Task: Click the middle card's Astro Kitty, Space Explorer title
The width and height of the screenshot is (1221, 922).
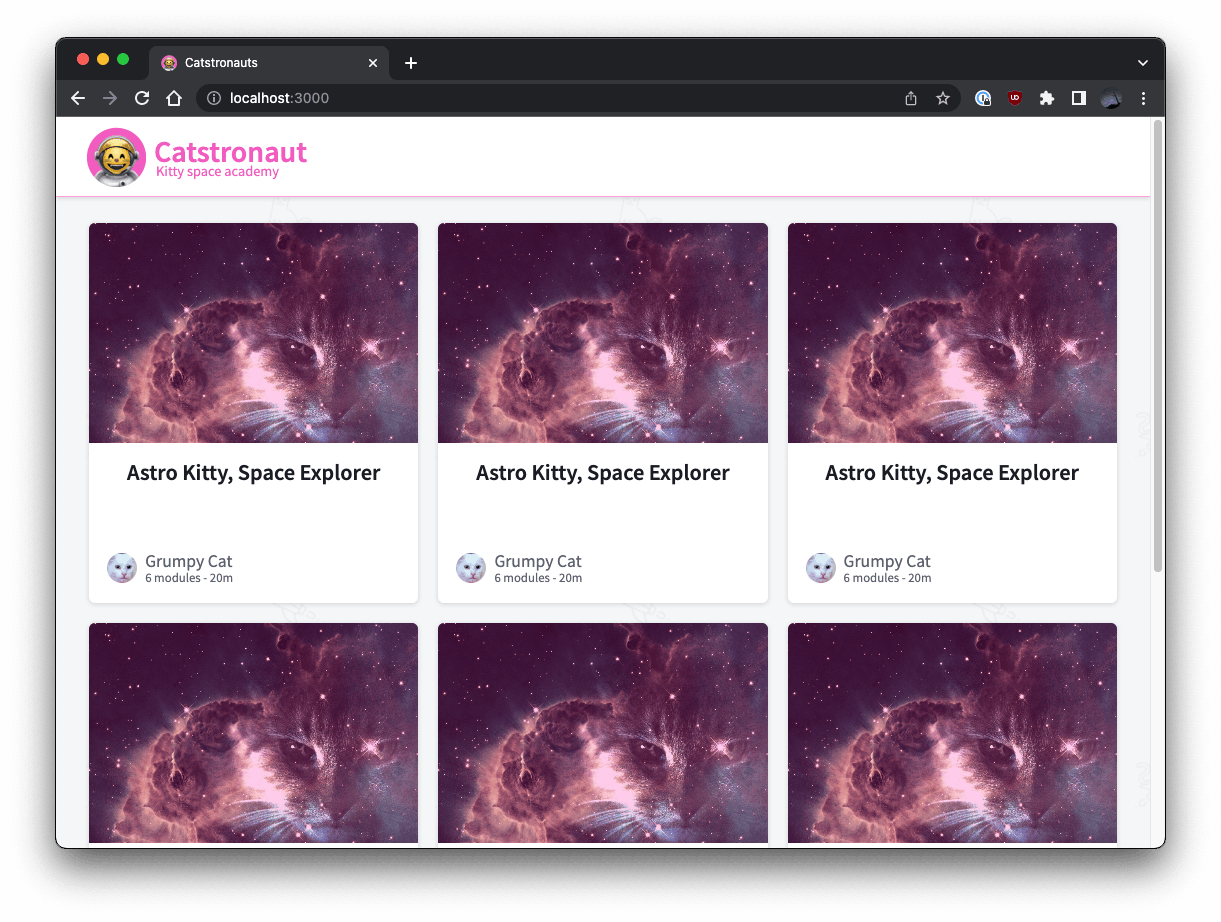Action: tap(603, 473)
